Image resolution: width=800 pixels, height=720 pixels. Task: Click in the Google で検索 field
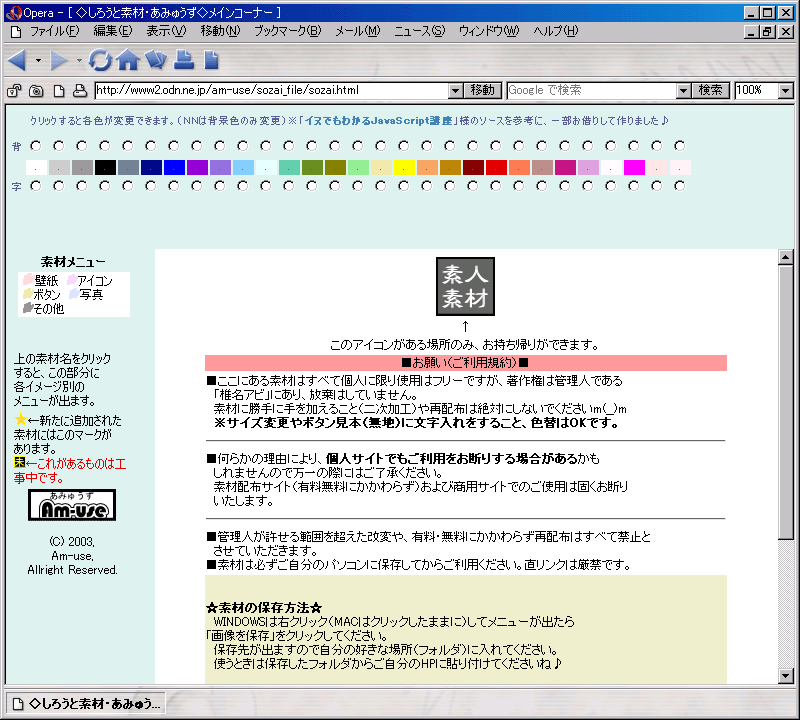592,90
